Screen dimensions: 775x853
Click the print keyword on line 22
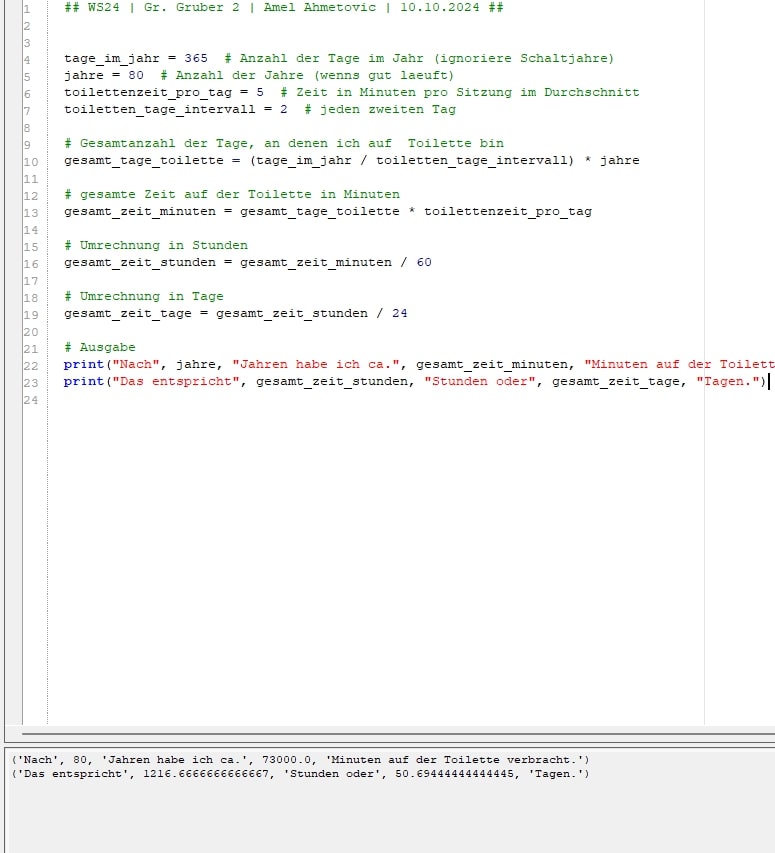point(84,364)
